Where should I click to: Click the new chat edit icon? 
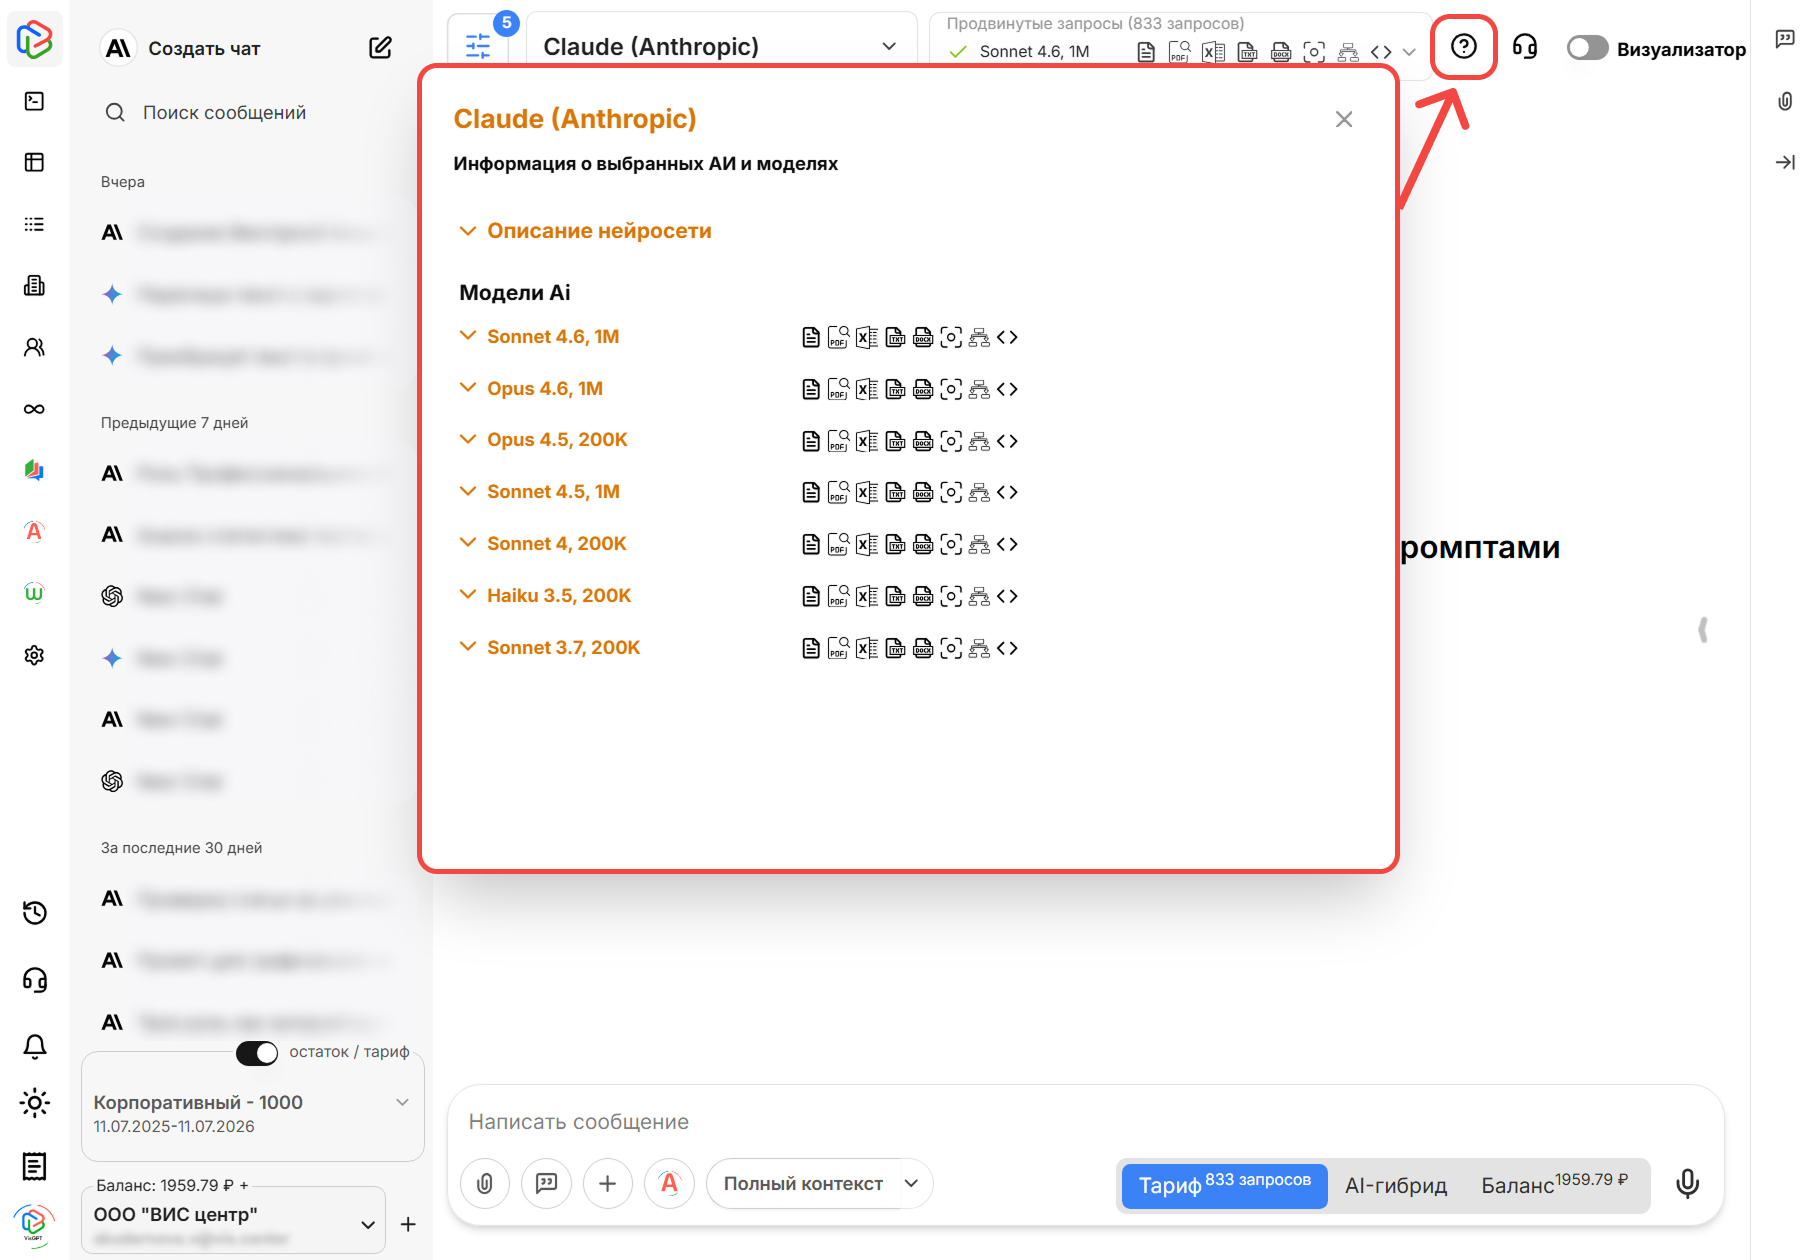[x=380, y=48]
